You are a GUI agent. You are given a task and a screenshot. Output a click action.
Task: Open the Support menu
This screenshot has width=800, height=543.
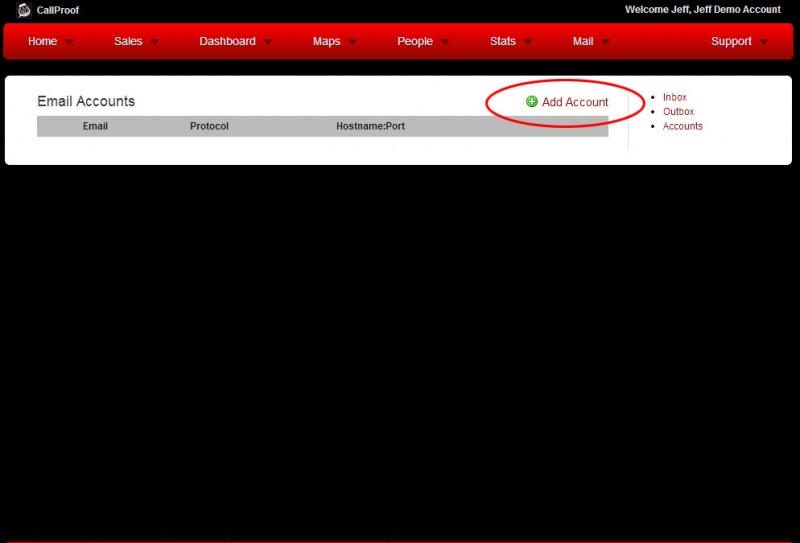point(731,41)
